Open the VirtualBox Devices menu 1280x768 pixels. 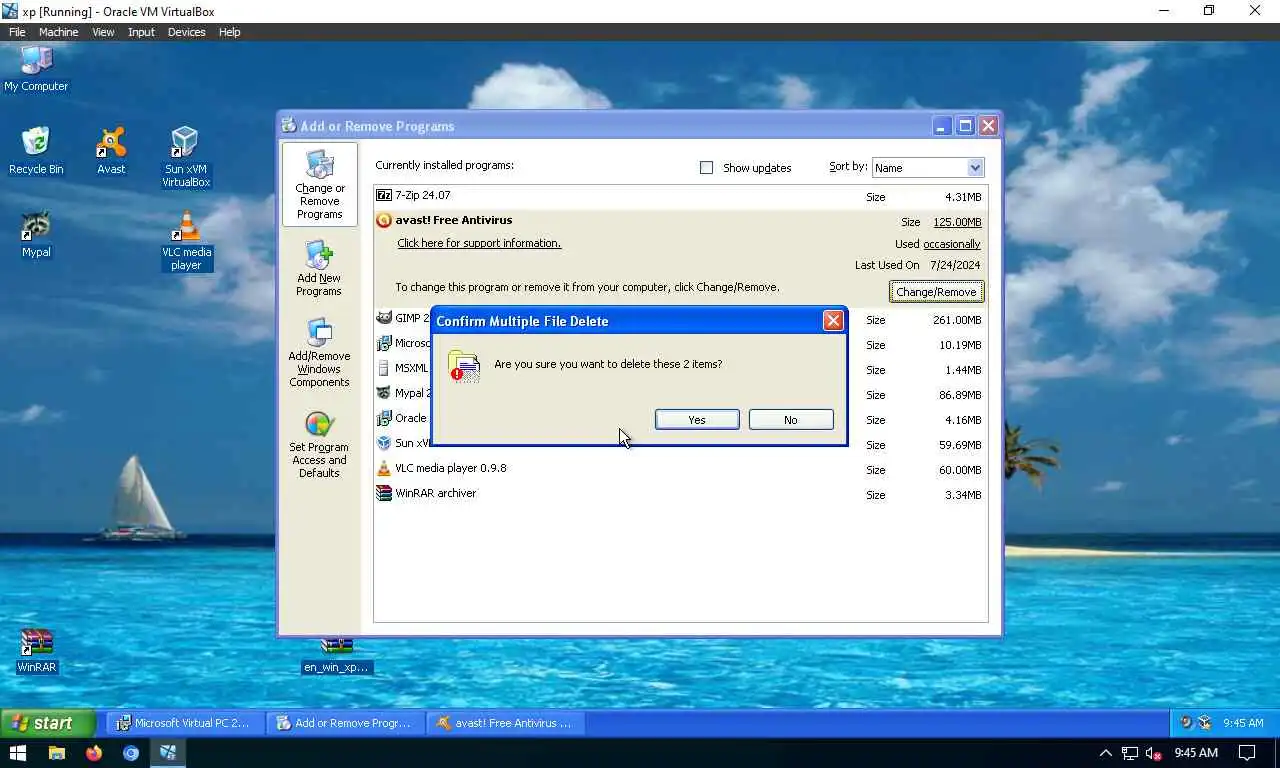point(186,32)
